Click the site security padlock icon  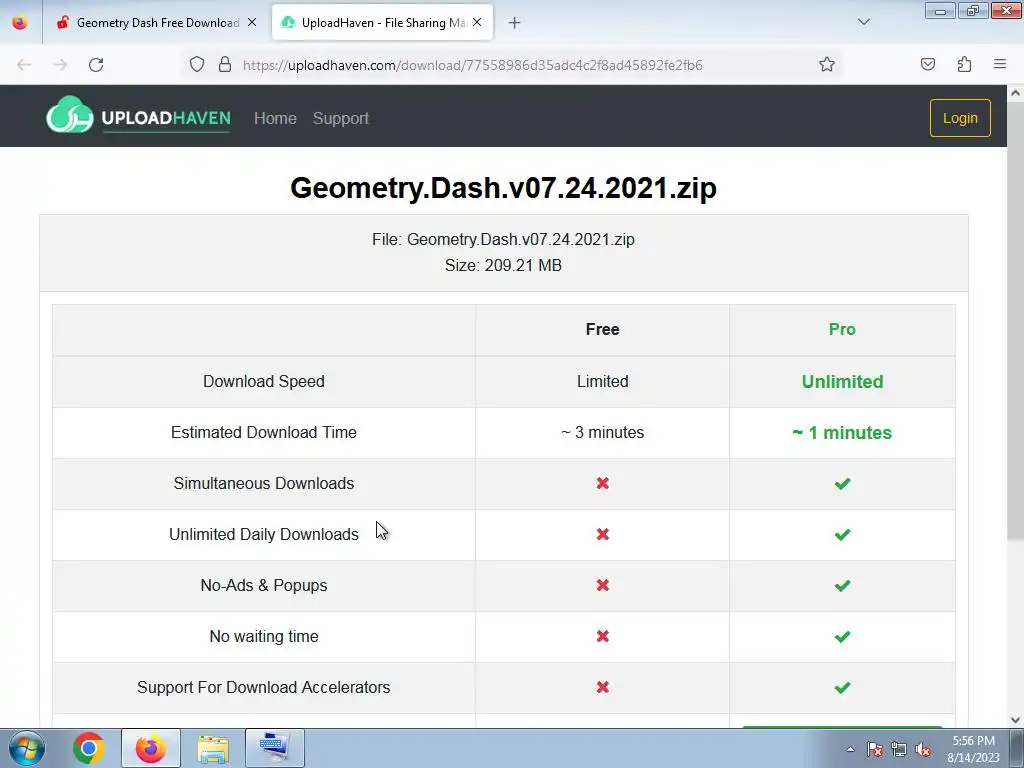[x=225, y=64]
